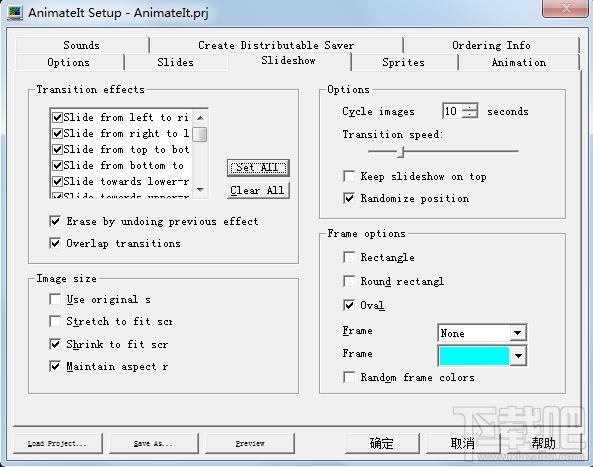
Task: Uncheck Slide from left to right effect
Action: [57, 117]
